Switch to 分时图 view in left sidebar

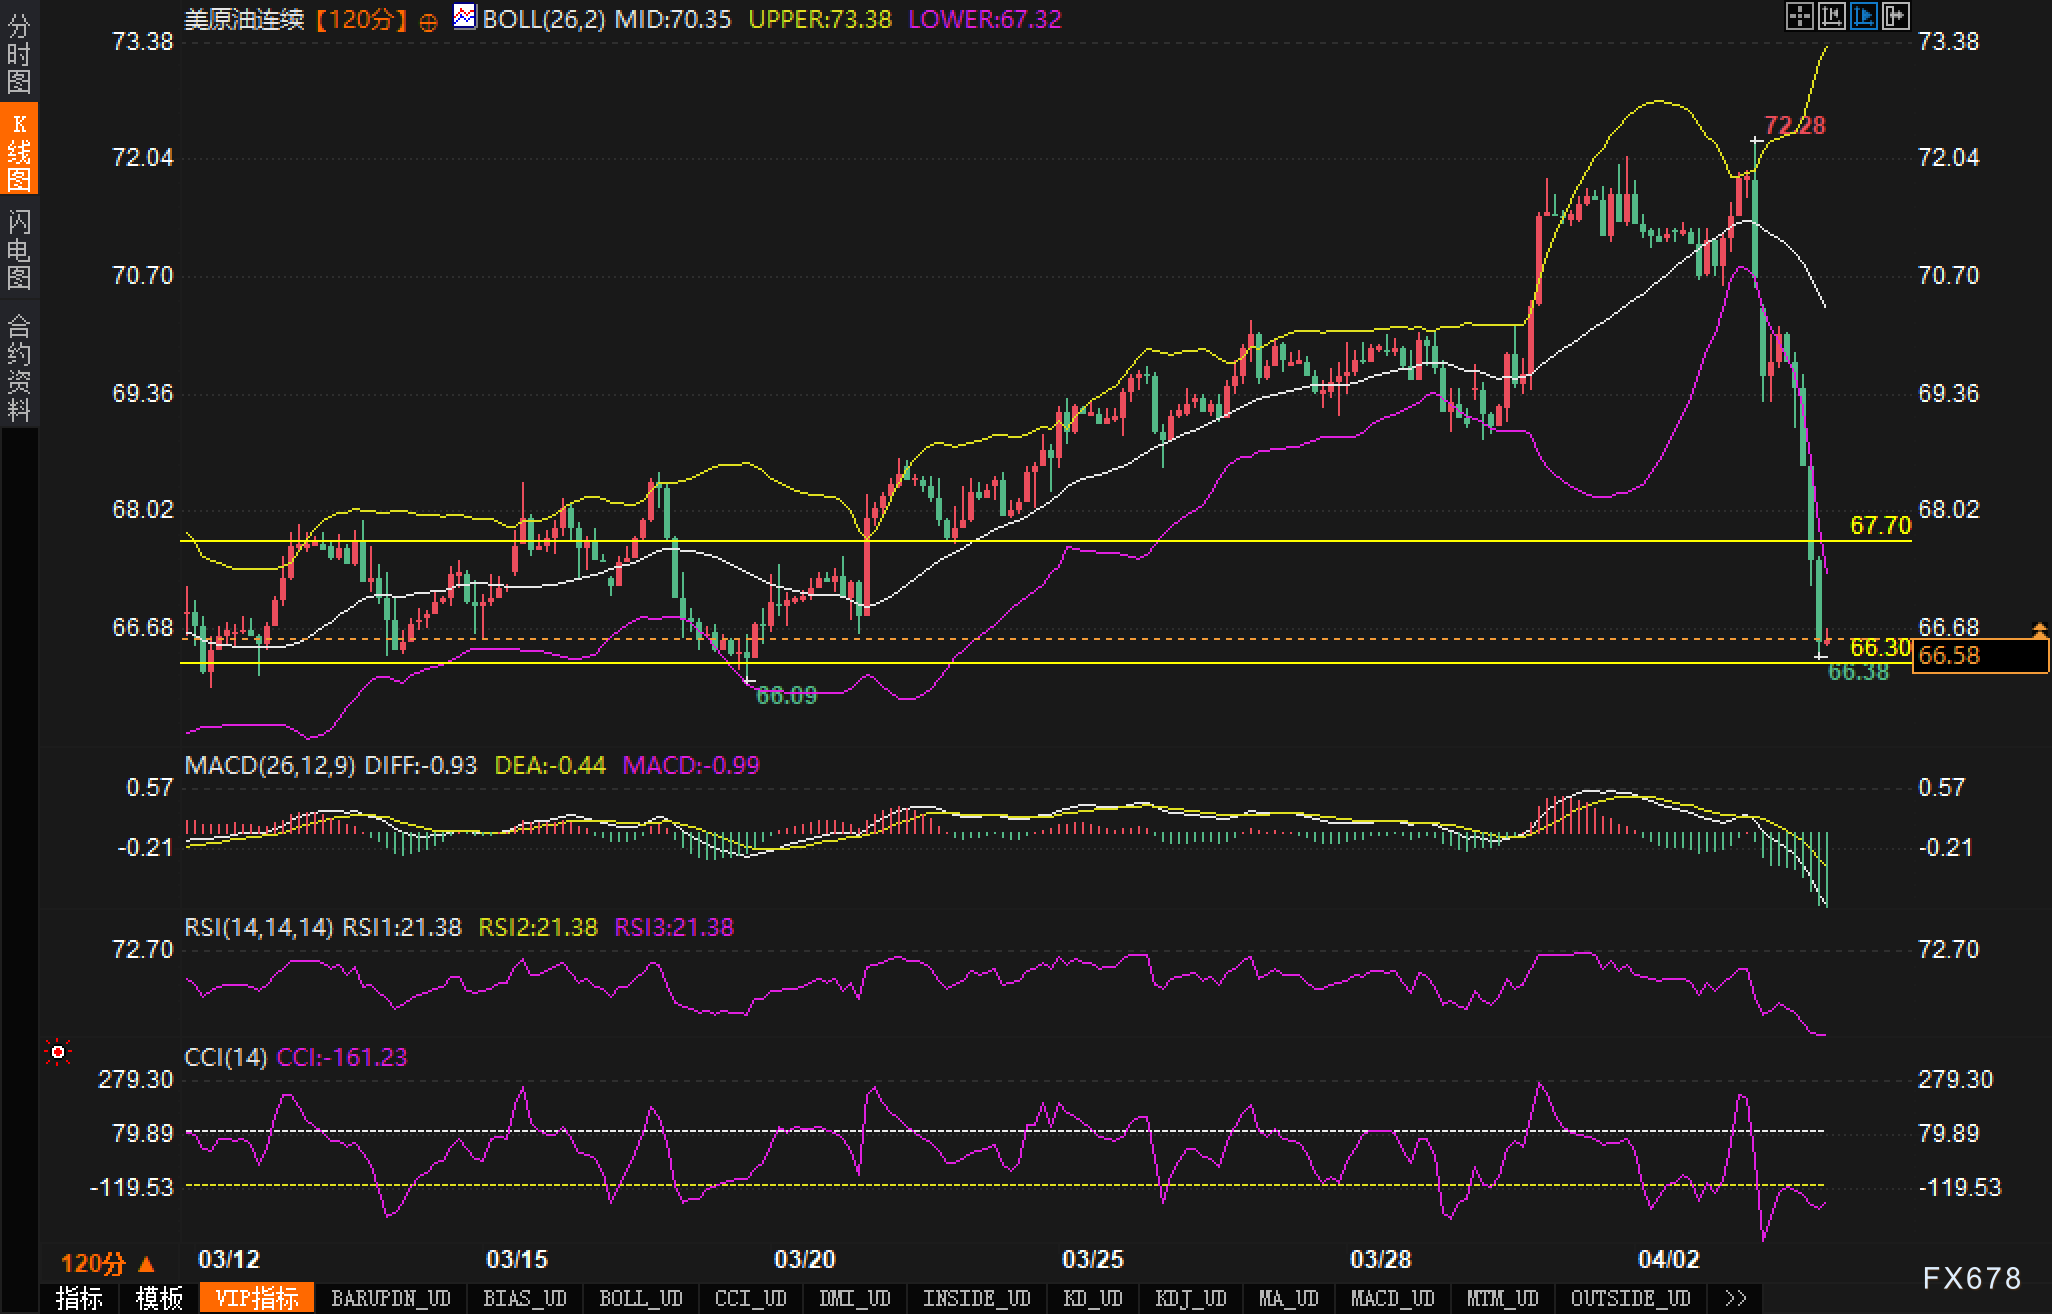[19, 53]
